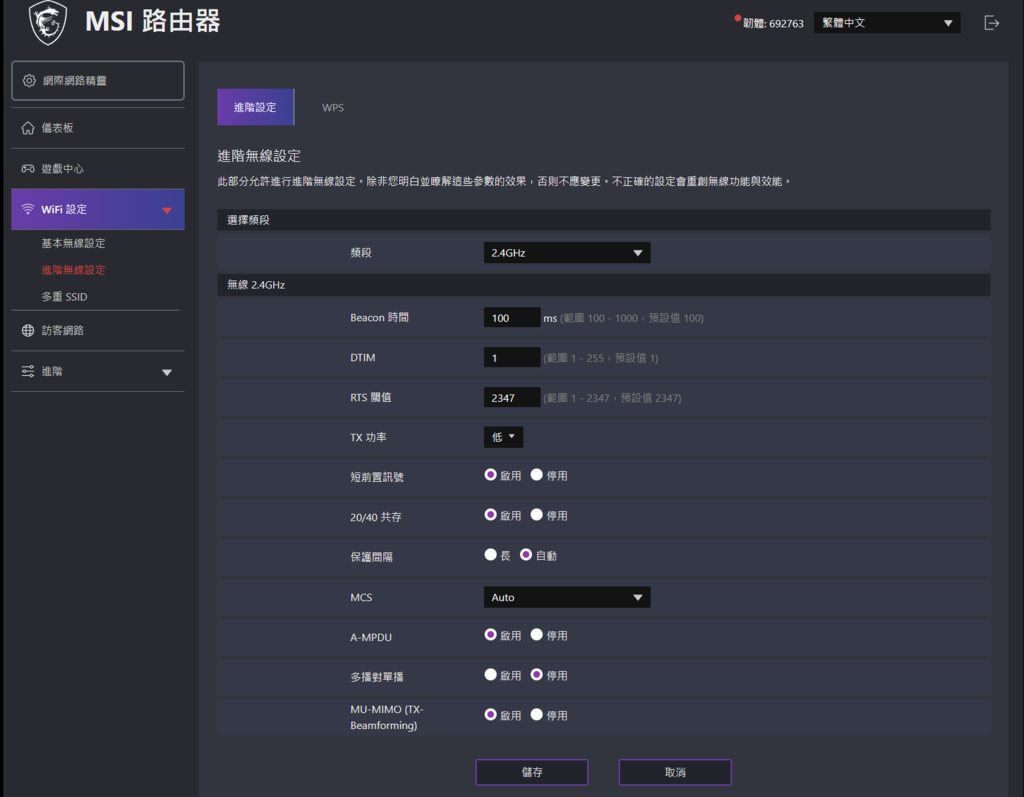Click the 進階無線設定 page heading
The width and height of the screenshot is (1024, 797).
click(x=259, y=156)
